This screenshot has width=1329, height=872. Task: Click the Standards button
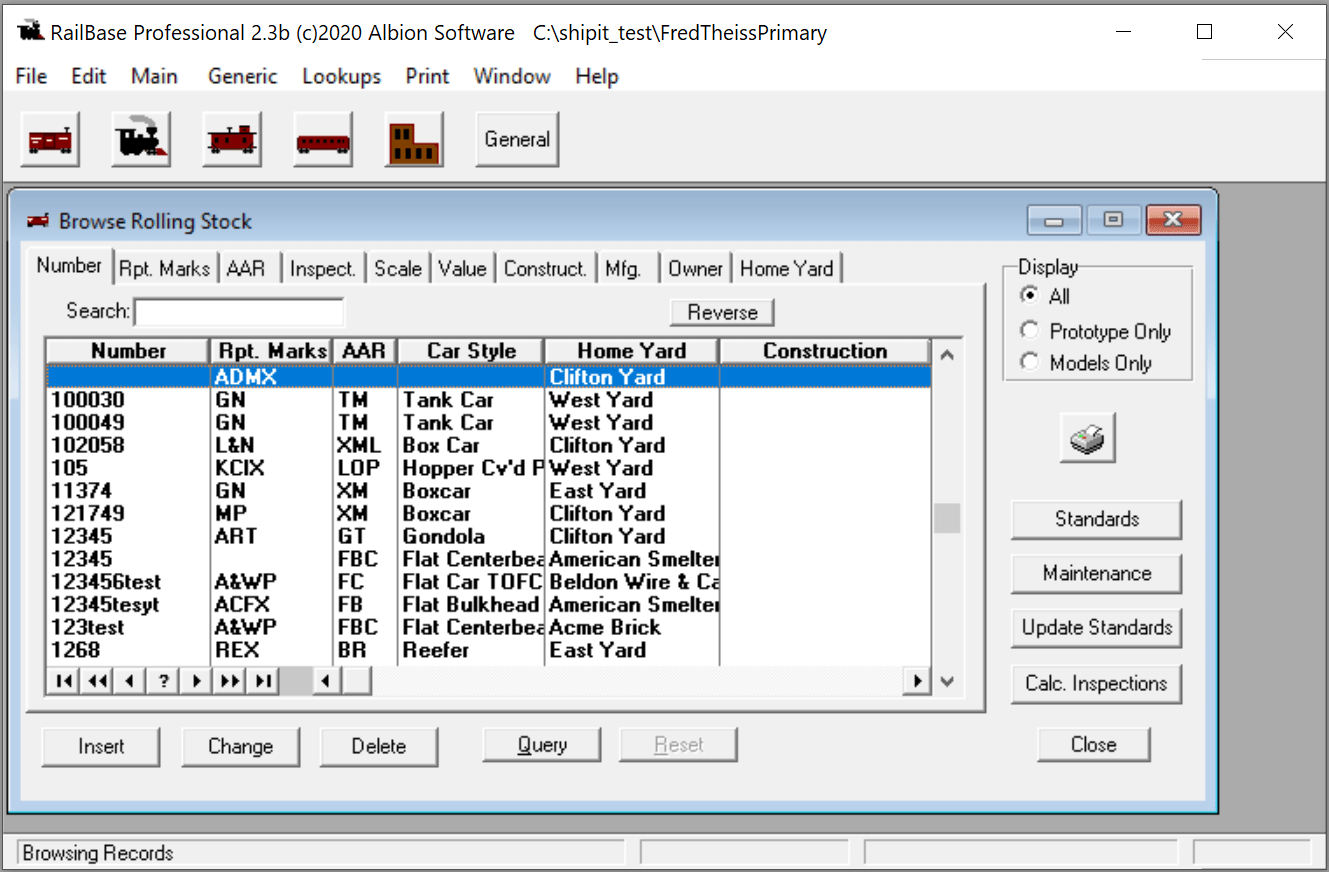[x=1097, y=519]
